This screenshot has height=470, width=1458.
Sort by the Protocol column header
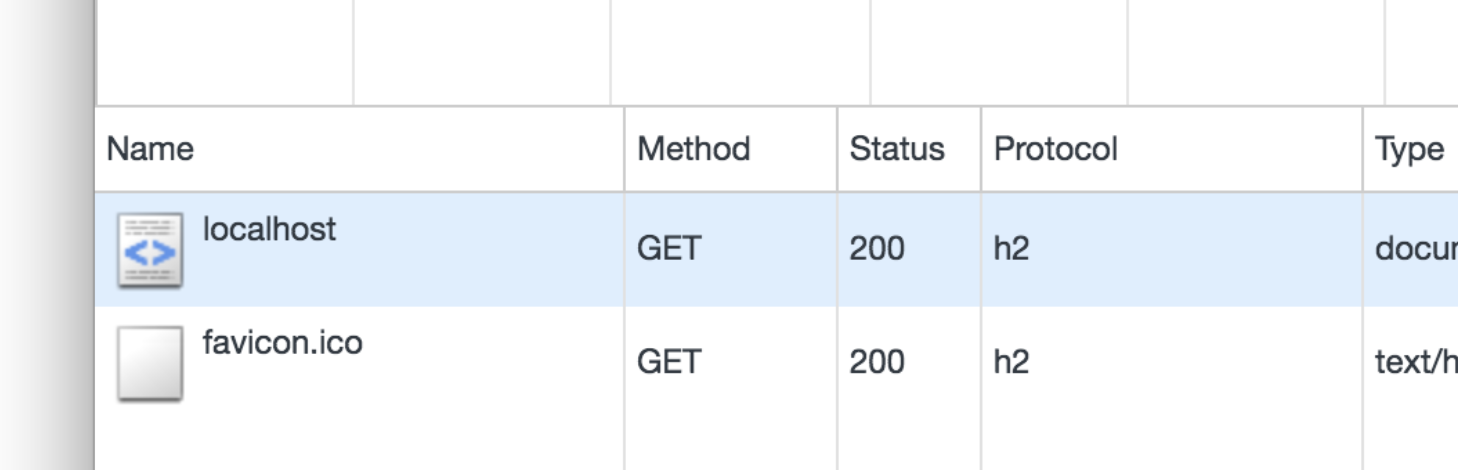click(1055, 149)
